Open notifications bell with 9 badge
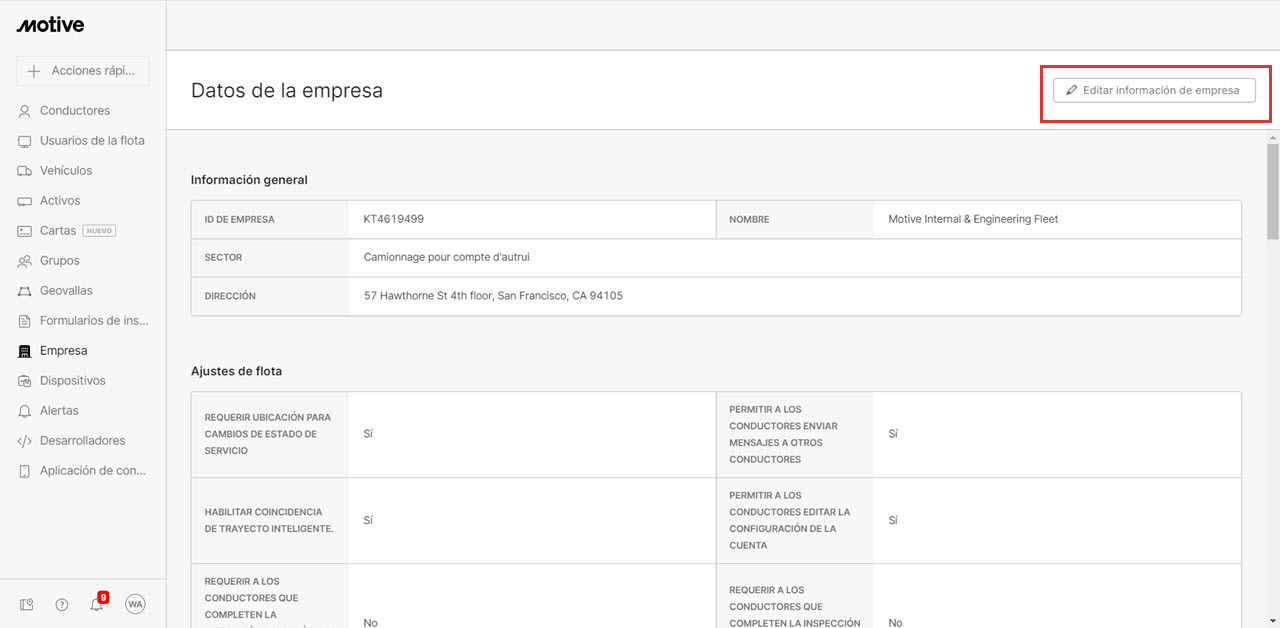Image resolution: width=1280 pixels, height=628 pixels. click(97, 604)
